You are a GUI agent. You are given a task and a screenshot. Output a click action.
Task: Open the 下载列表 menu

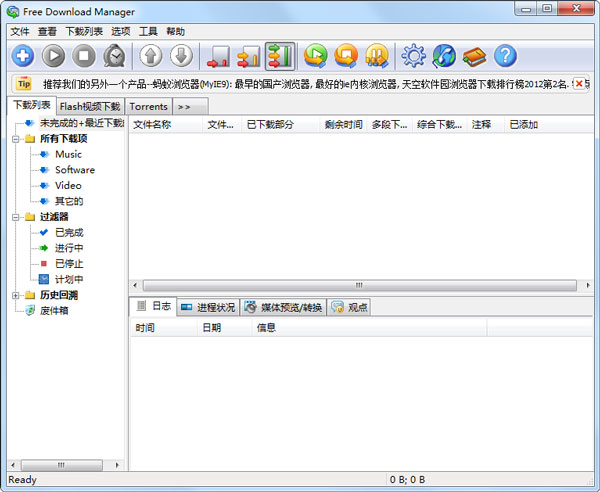(84, 31)
